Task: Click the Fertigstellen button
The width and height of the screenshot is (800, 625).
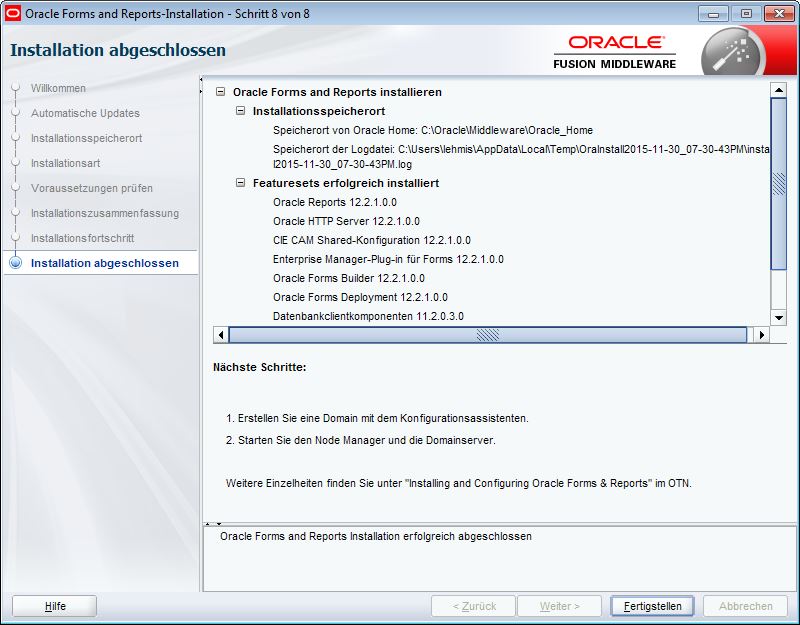Action: [x=653, y=606]
